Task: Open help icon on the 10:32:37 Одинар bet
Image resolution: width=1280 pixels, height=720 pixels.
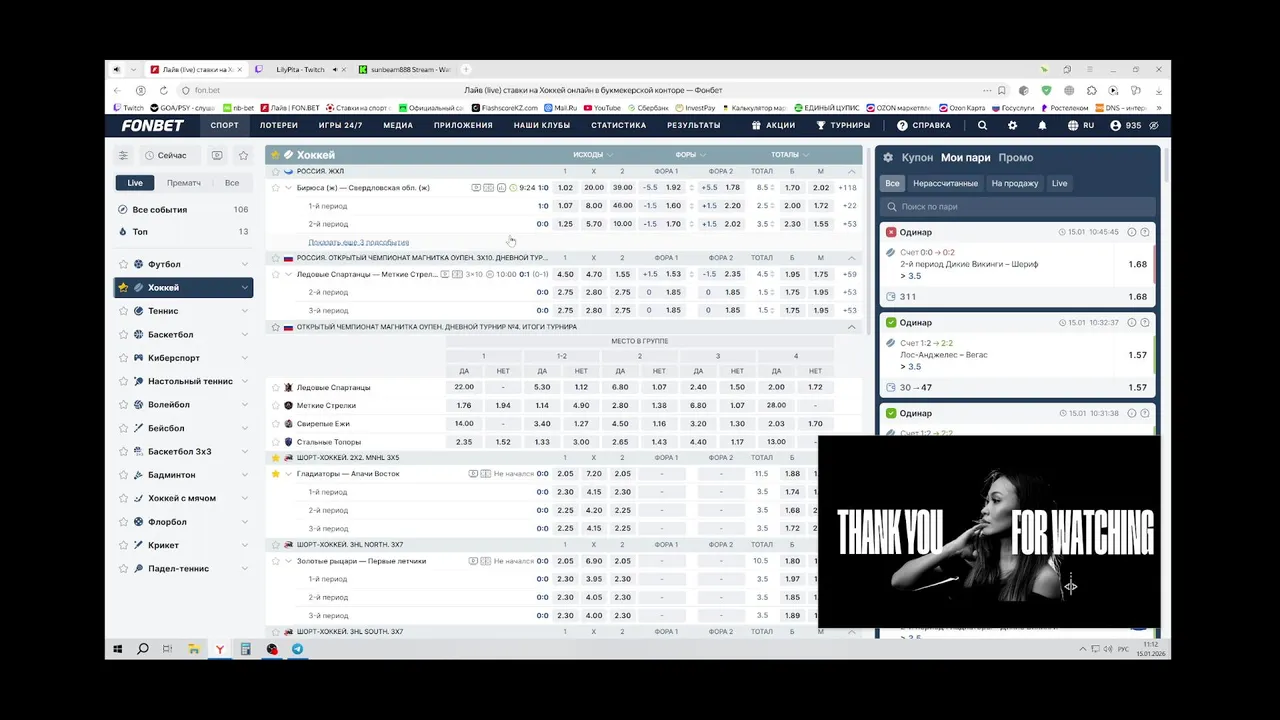Action: click(x=1145, y=322)
